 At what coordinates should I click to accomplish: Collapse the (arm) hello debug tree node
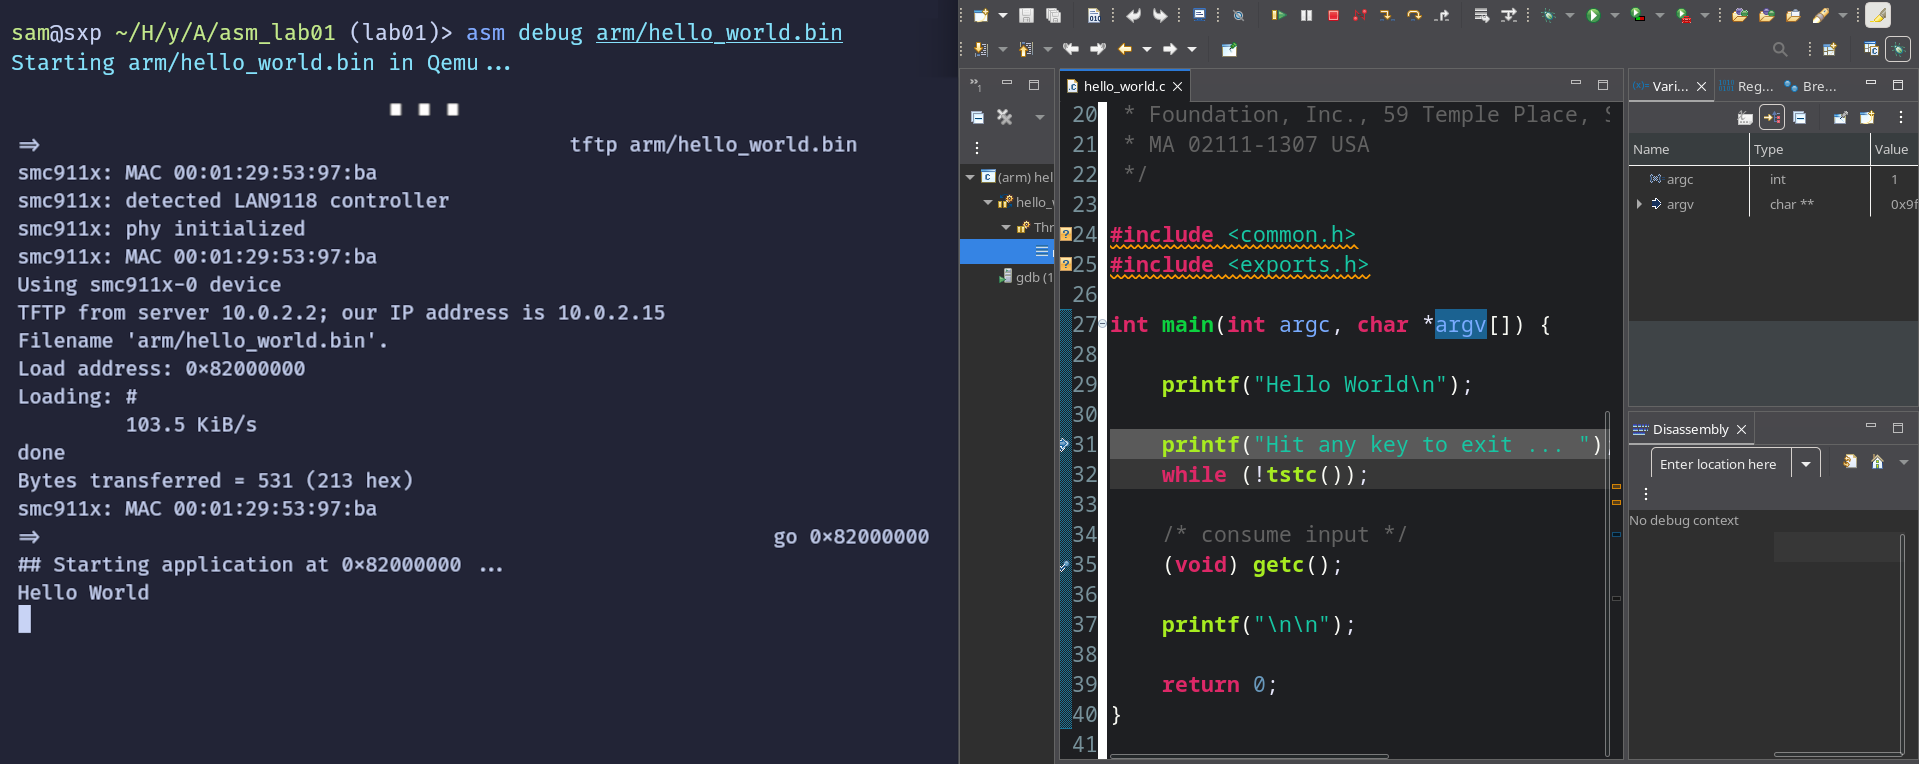point(970,177)
